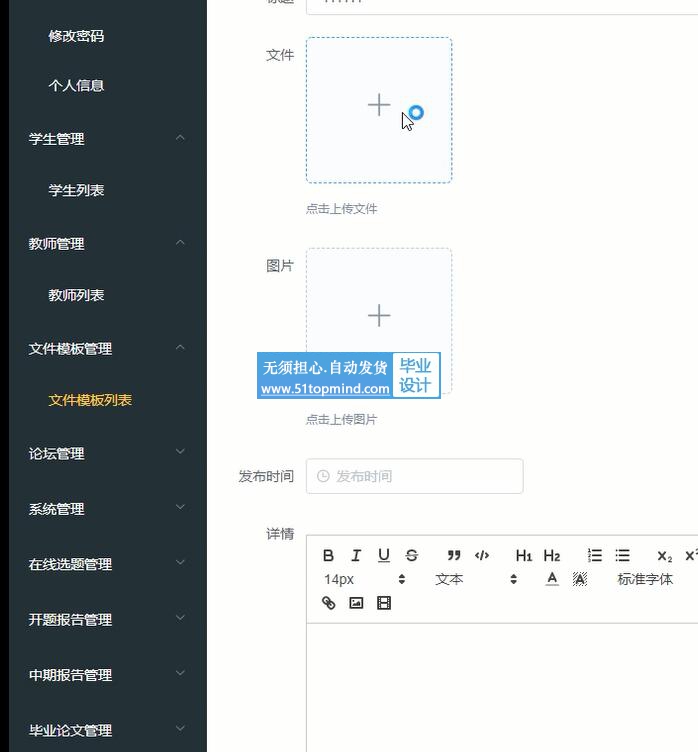Toggle subscript formatting

click(664, 556)
